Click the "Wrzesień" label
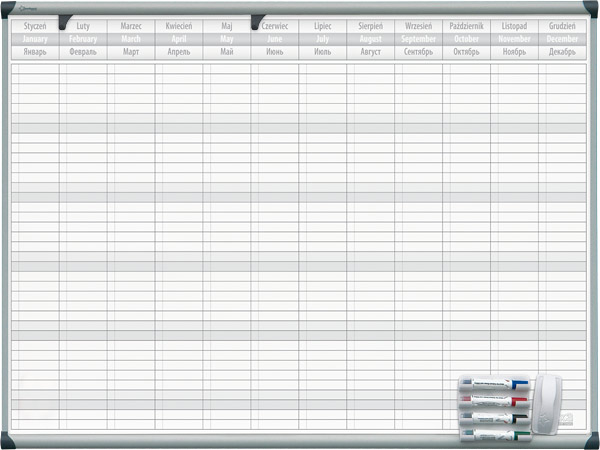600x450 pixels. [x=419, y=26]
